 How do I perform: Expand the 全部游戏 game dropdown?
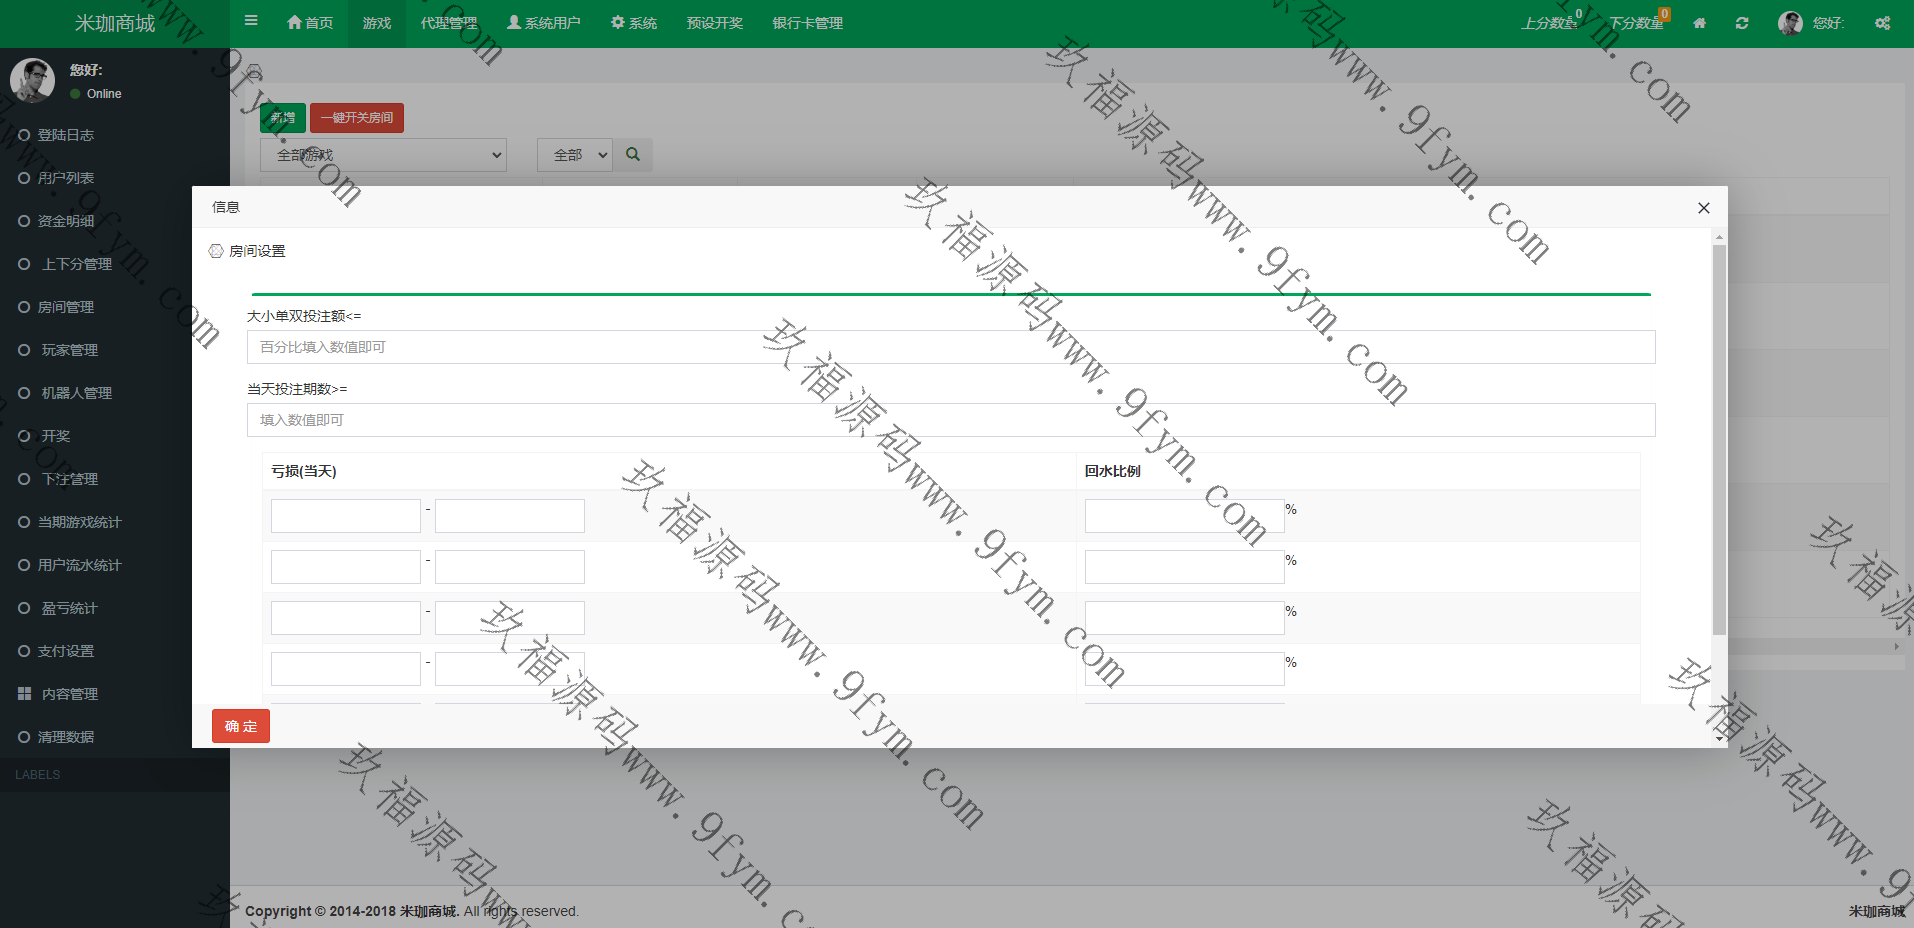(383, 155)
